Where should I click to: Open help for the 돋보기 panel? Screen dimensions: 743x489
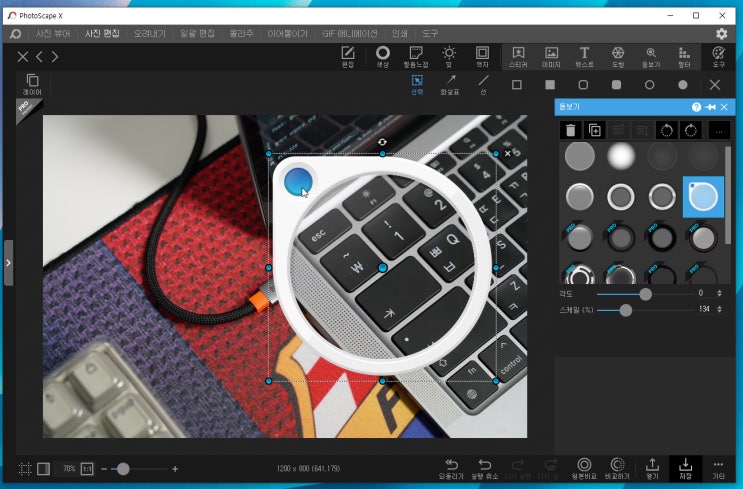(x=696, y=107)
